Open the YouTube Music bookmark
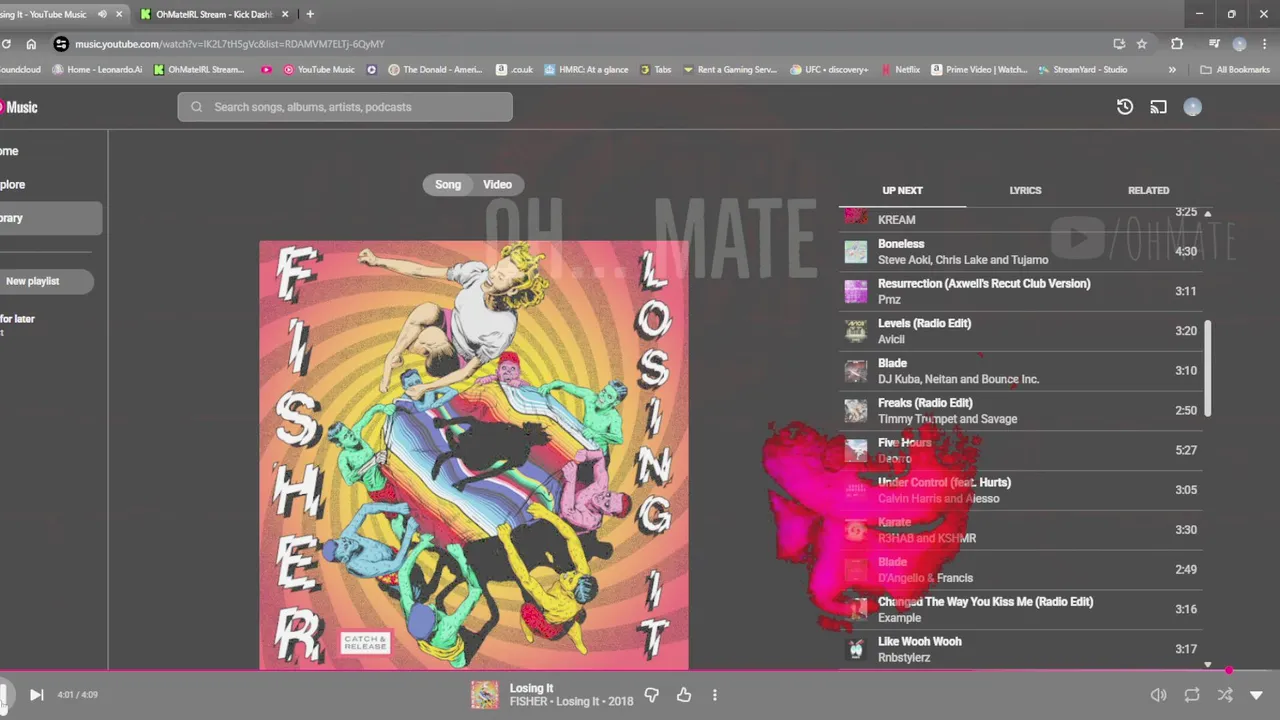1280x720 pixels. click(x=319, y=70)
